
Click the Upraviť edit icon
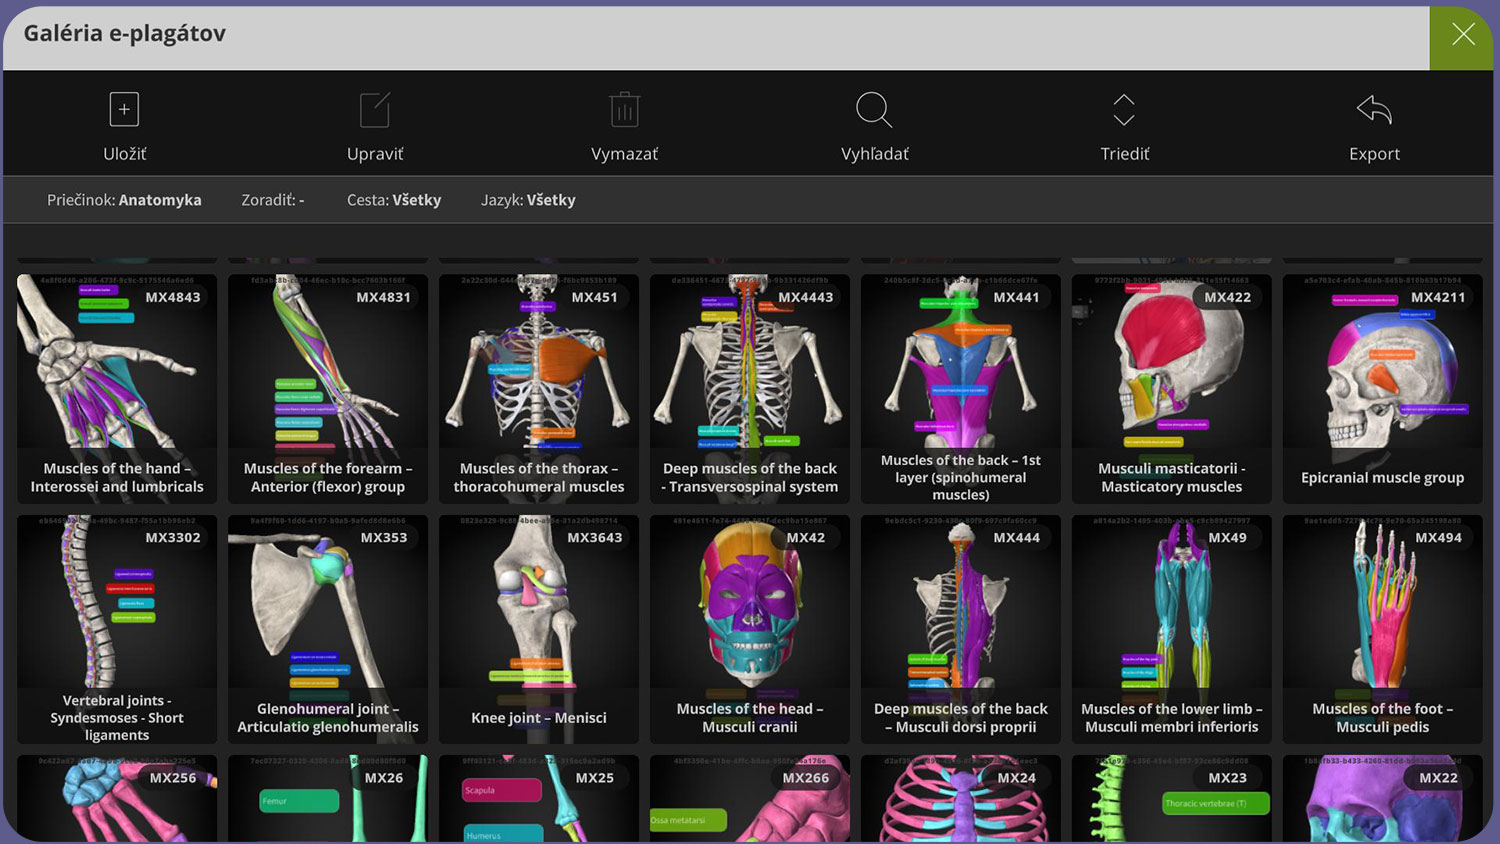[x=375, y=110]
